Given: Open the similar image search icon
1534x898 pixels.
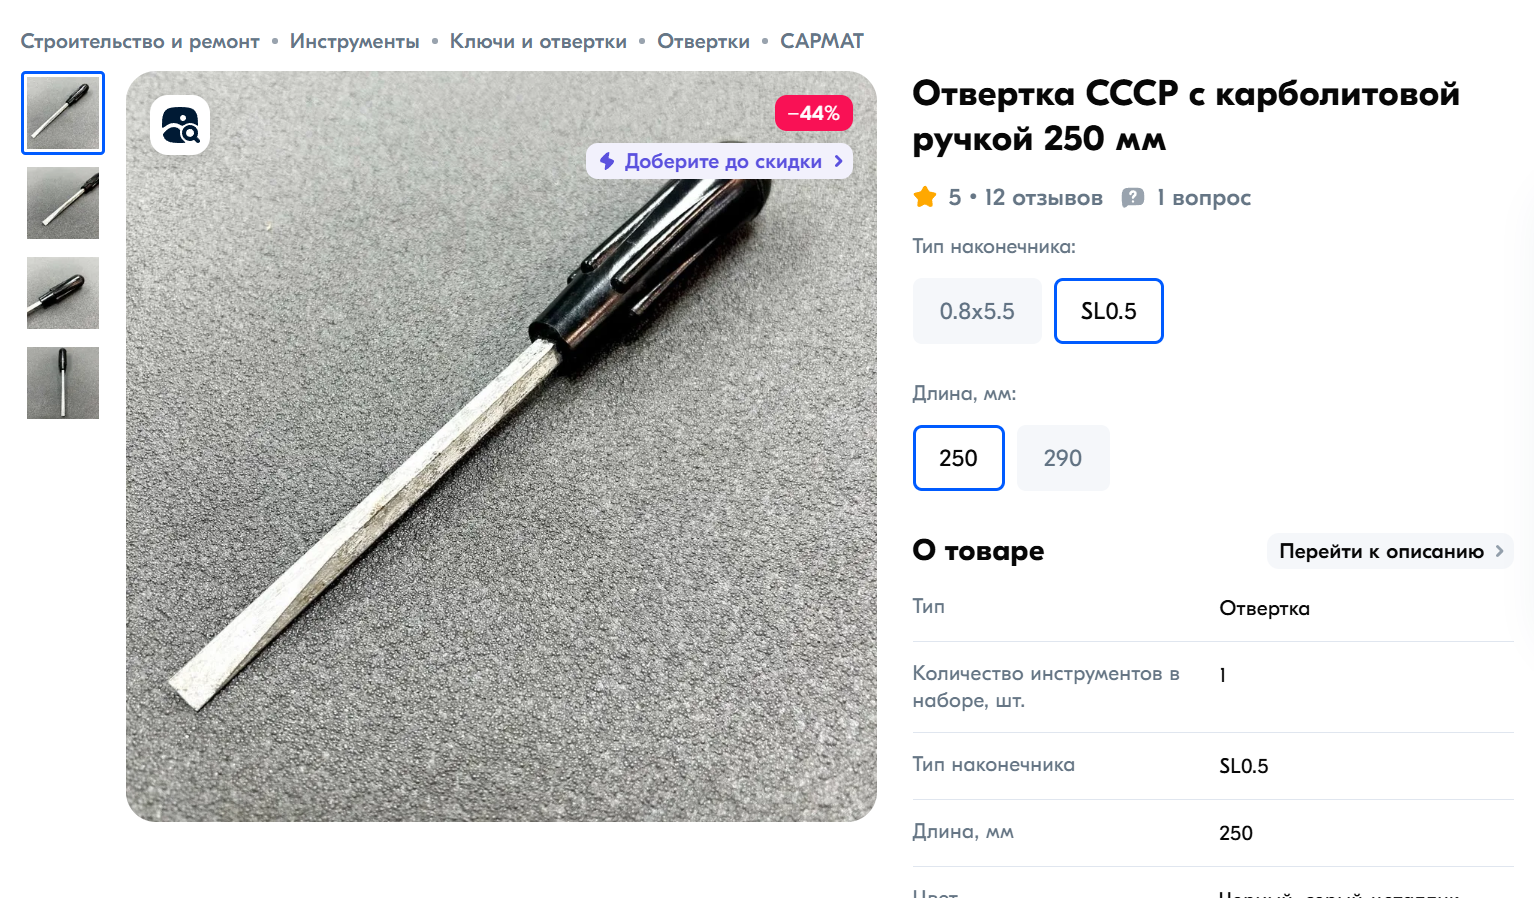Looking at the screenshot, I should pos(180,125).
